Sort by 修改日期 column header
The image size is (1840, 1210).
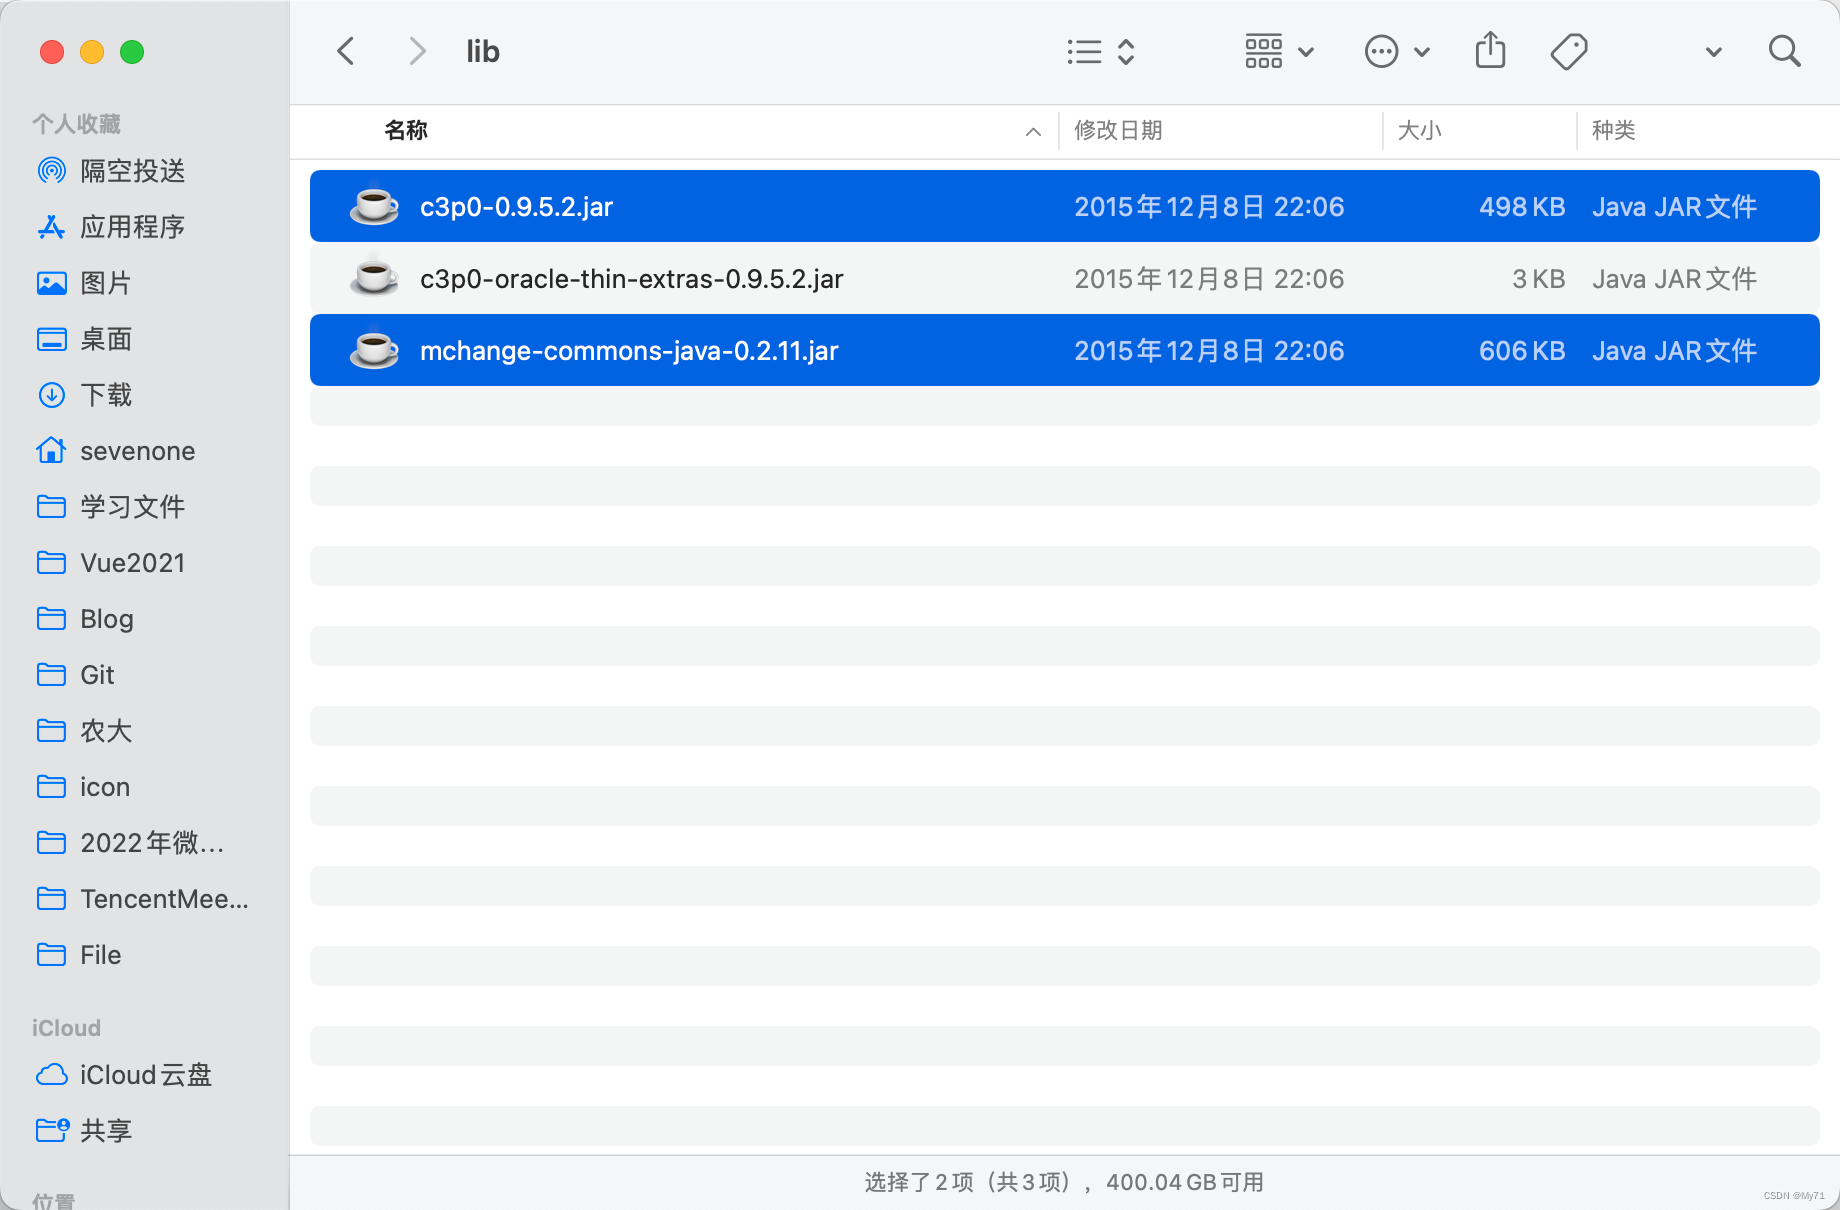coord(1118,130)
